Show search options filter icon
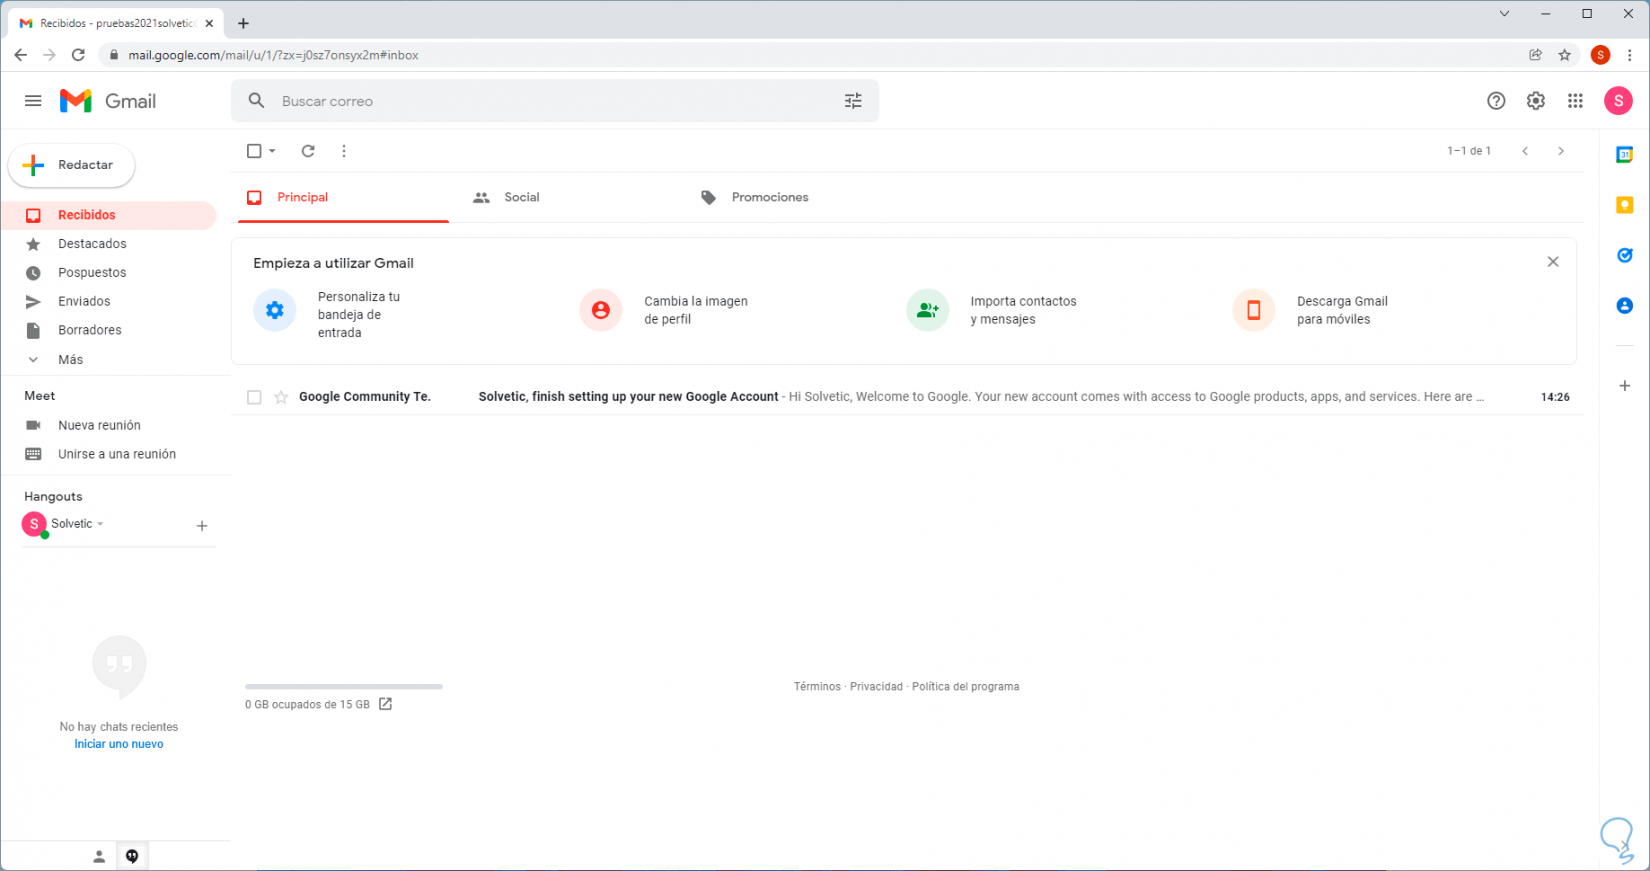 click(853, 101)
